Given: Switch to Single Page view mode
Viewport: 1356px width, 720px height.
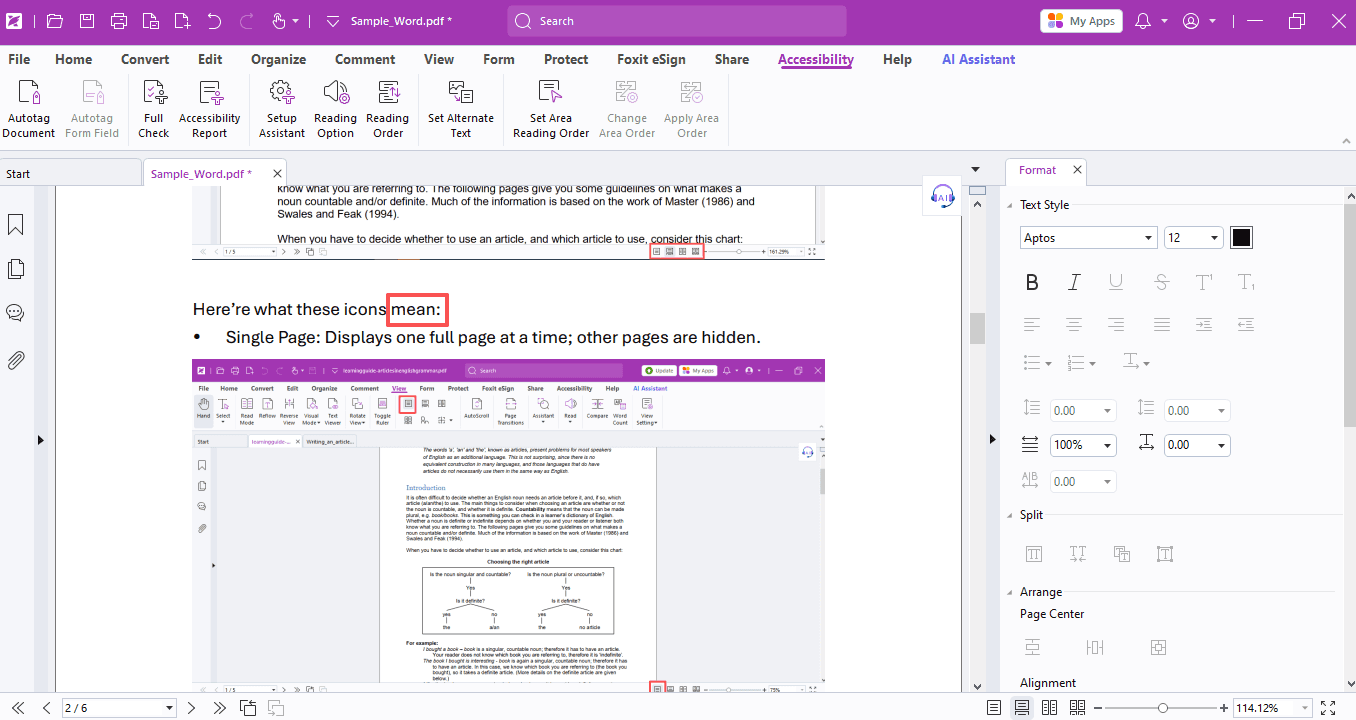Looking at the screenshot, I should [994, 708].
